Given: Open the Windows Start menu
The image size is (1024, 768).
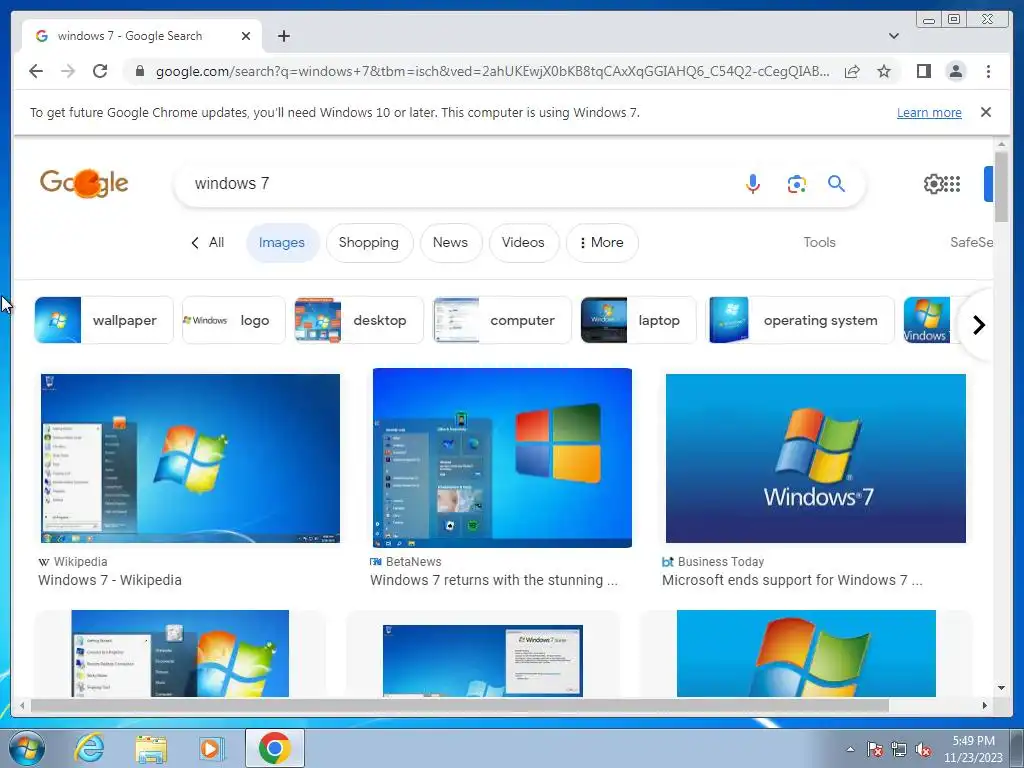Looking at the screenshot, I should [x=26, y=748].
